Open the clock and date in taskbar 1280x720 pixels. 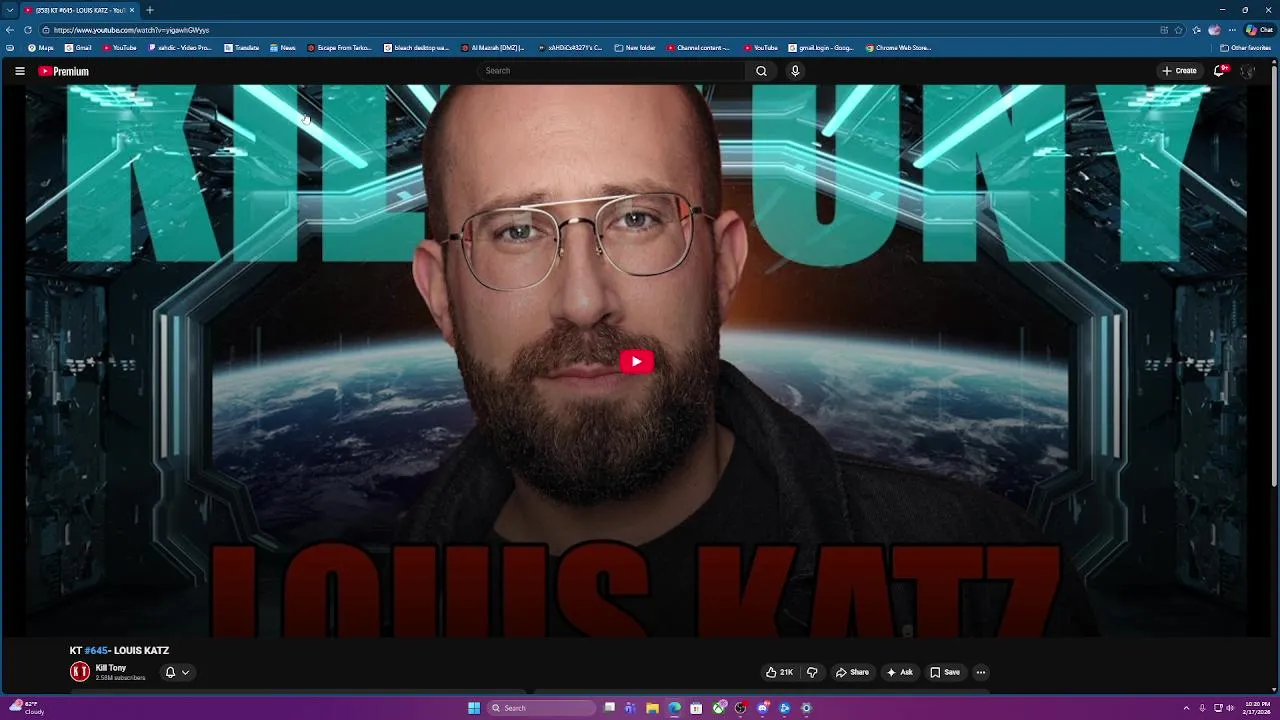[x=1257, y=708]
